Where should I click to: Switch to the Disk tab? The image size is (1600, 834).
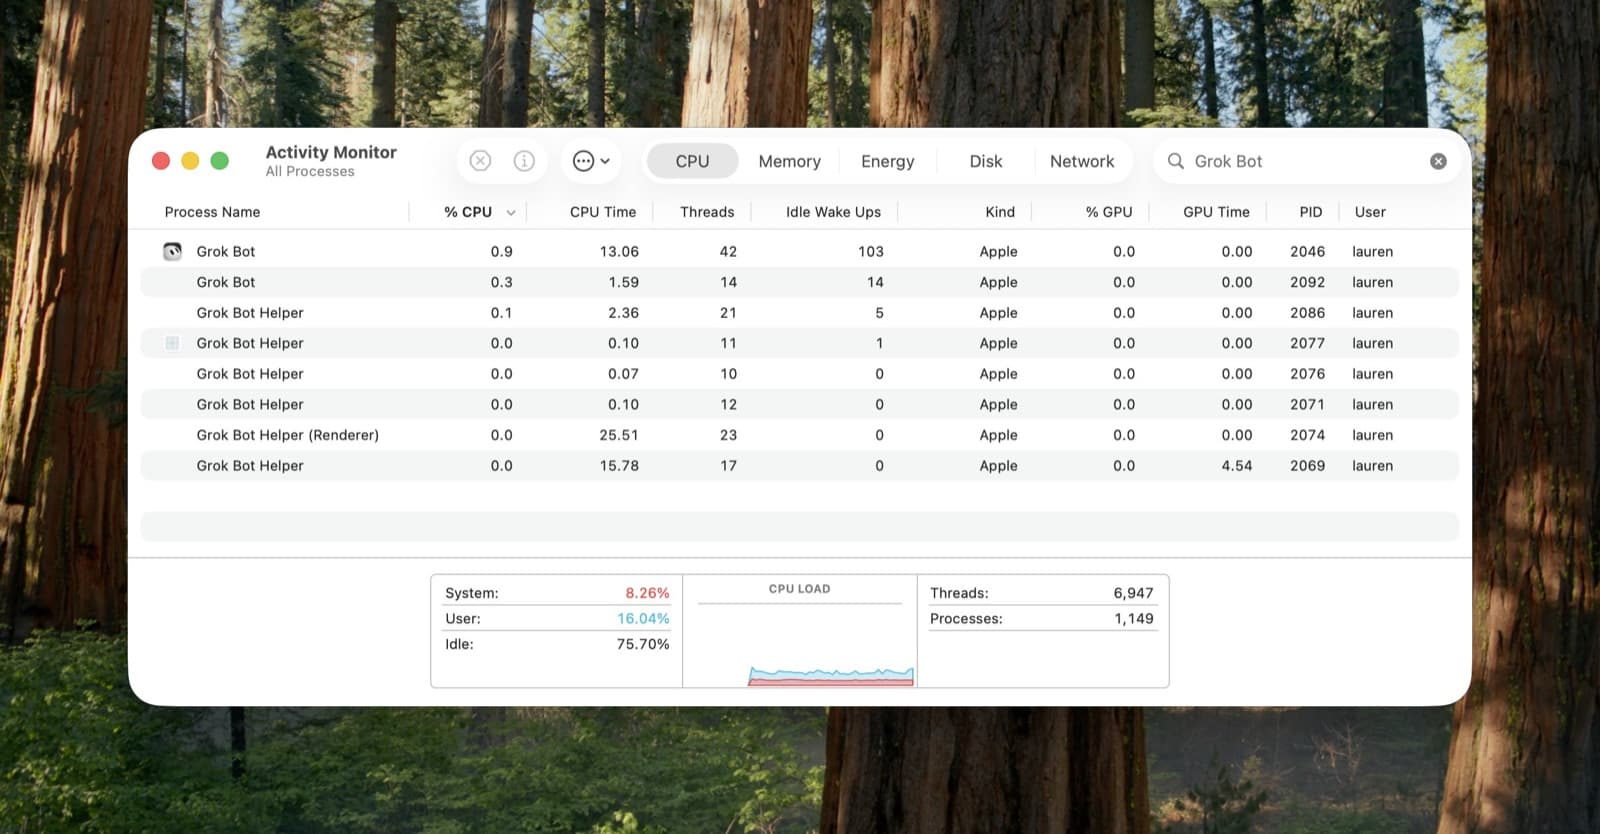coord(985,161)
